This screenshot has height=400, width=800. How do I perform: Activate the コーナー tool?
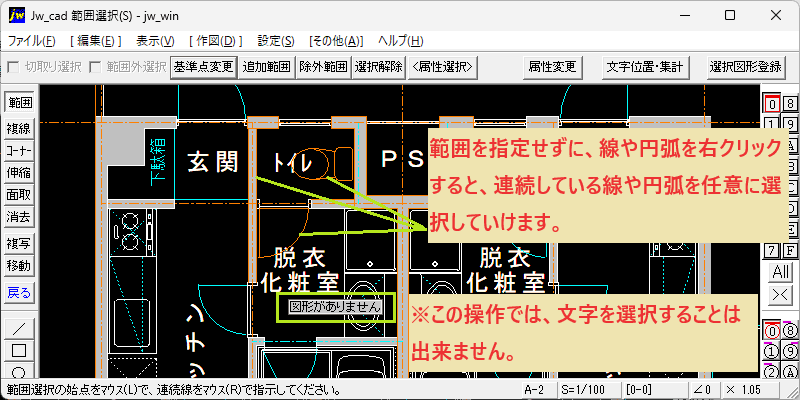pyautogui.click(x=19, y=151)
